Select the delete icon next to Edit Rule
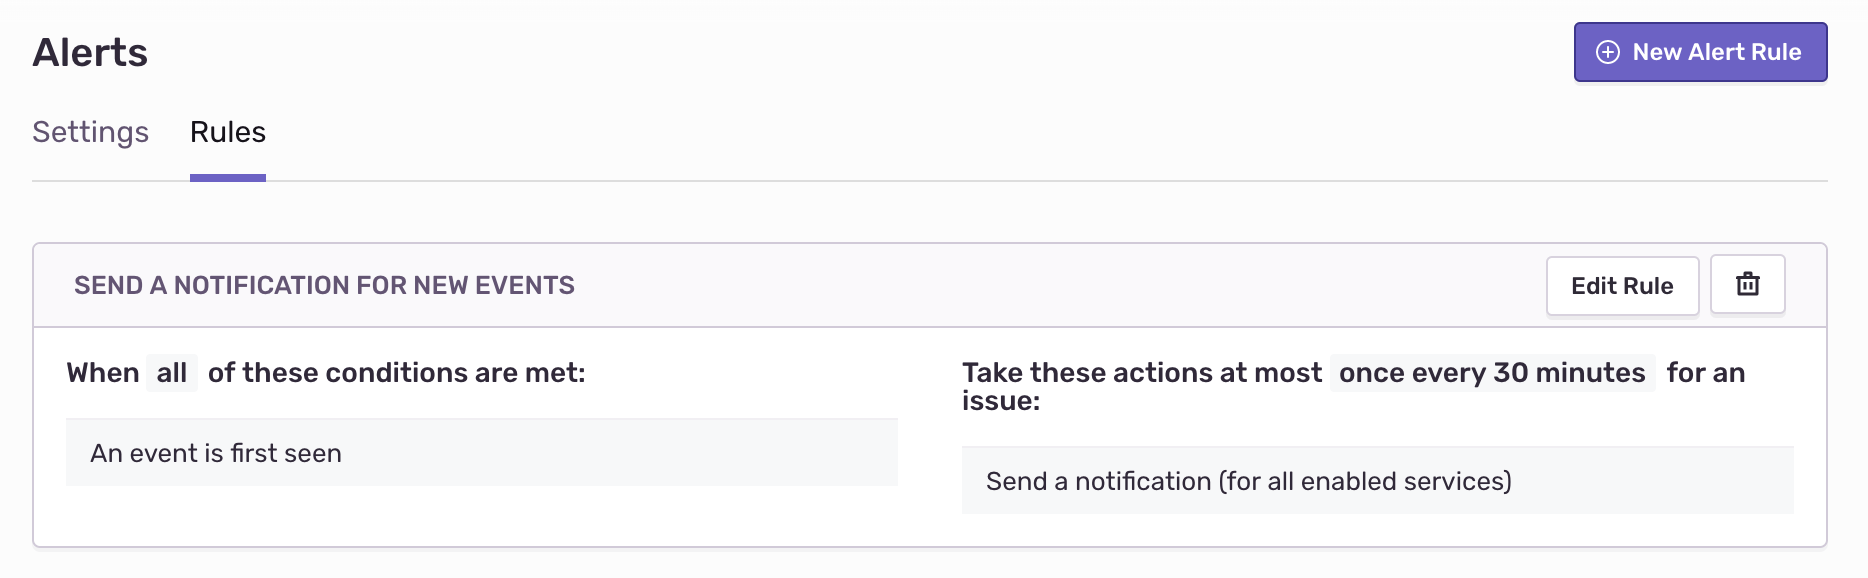 coord(1747,285)
